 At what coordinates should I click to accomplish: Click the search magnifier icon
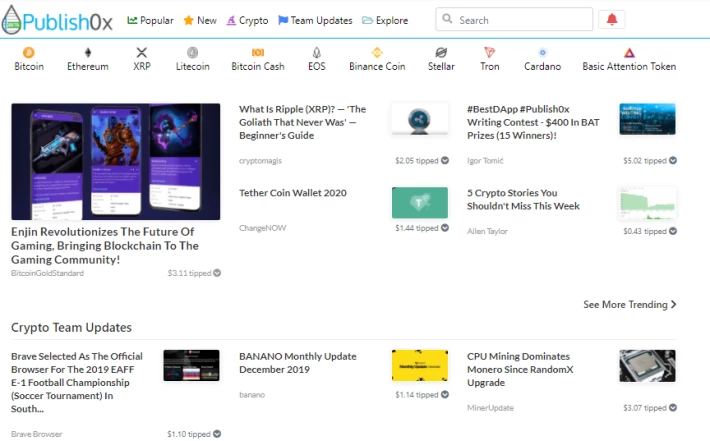click(447, 19)
